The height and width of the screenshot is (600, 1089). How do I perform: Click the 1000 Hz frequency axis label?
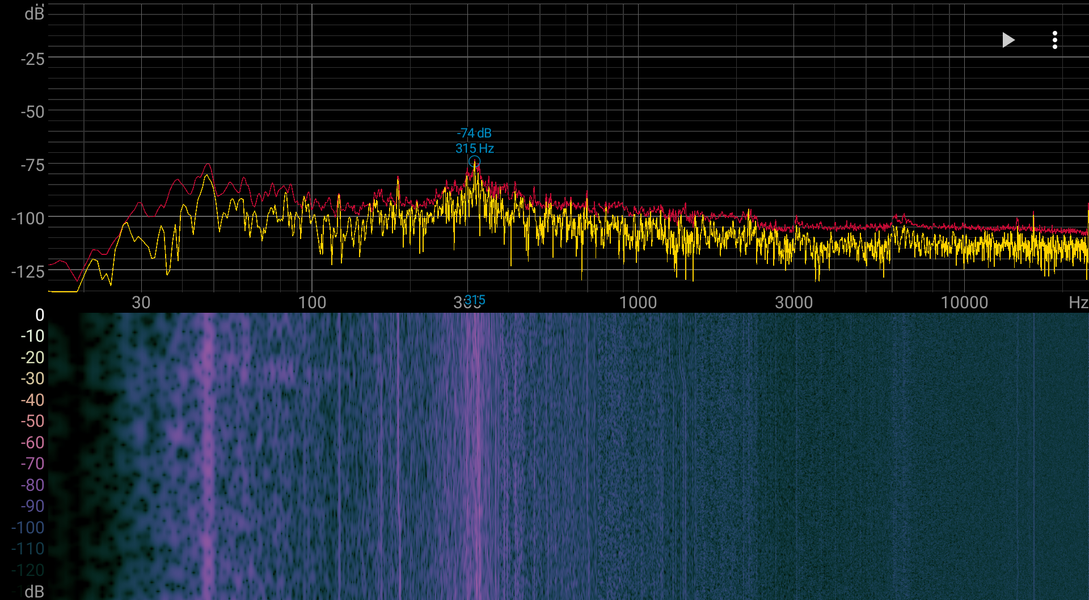(638, 302)
